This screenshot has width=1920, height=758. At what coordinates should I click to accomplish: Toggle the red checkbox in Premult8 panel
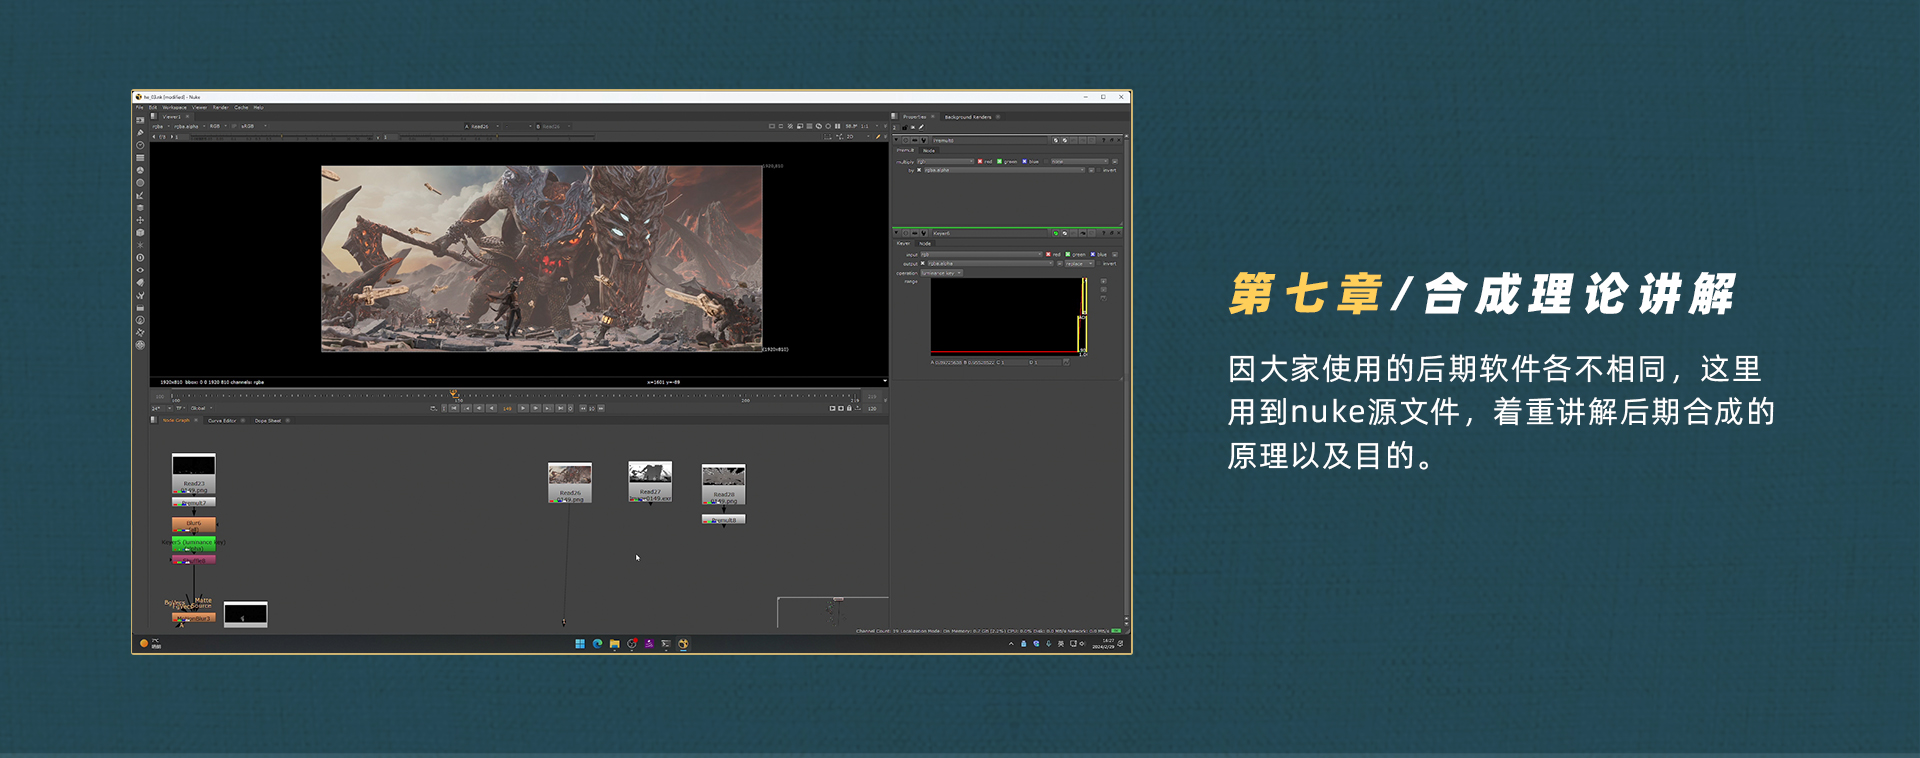980,161
